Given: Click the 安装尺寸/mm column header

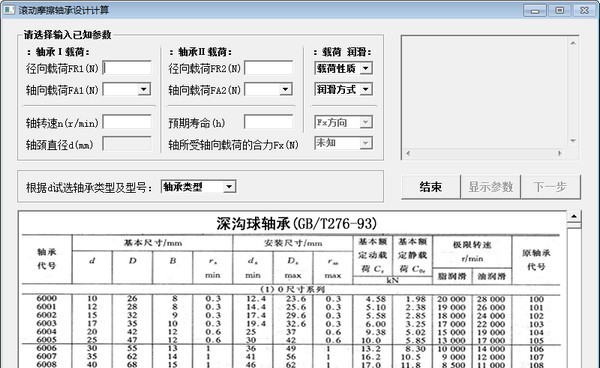Looking at the screenshot, I should 293,243.
